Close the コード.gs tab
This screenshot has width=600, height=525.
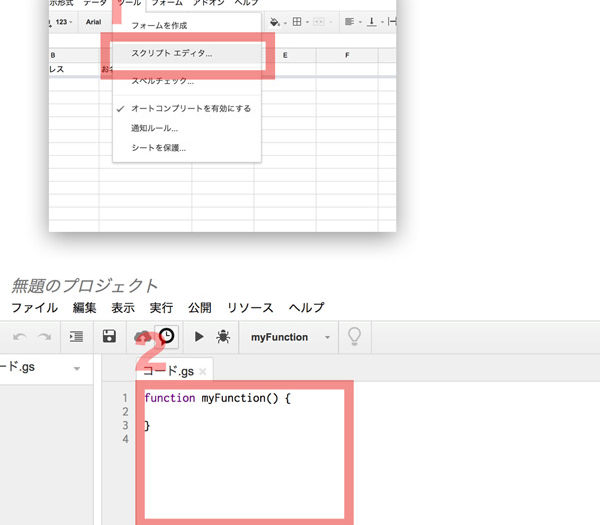click(203, 371)
